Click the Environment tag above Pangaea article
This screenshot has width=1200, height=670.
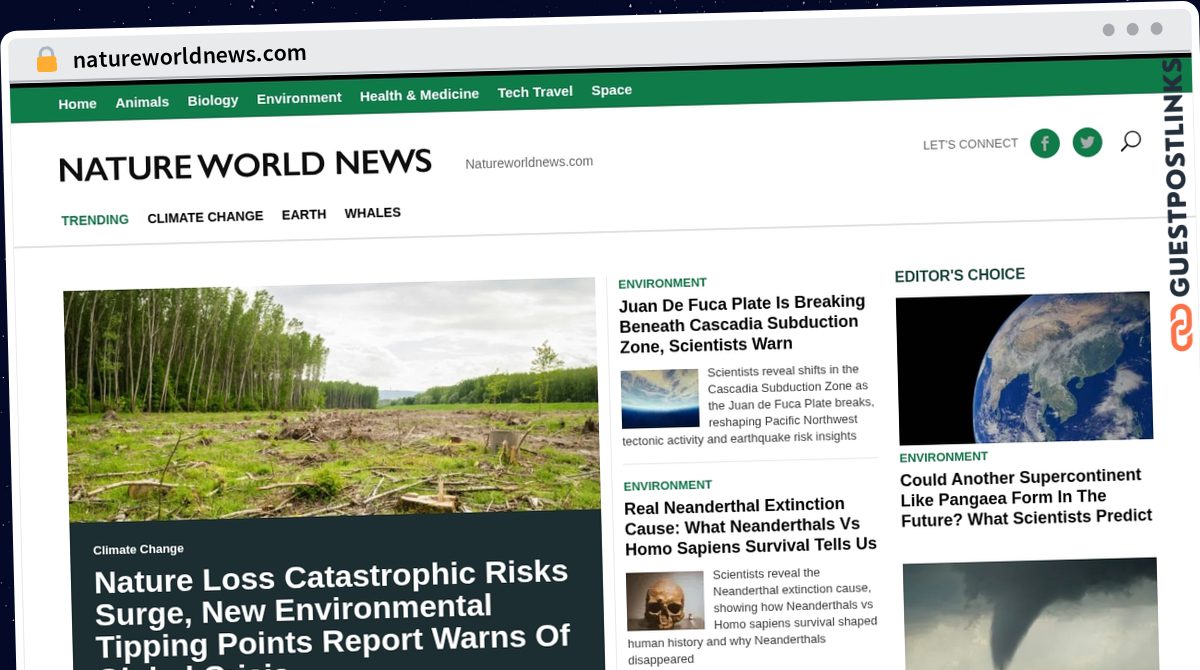[943, 457]
